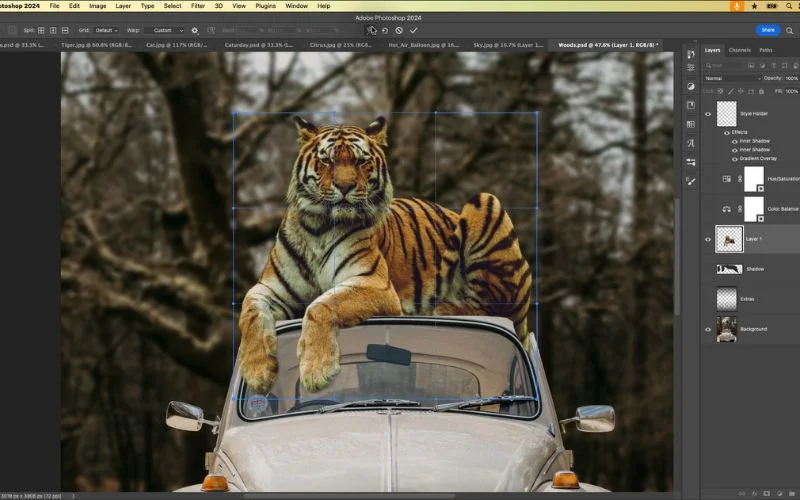Filter layers by shape layer icon
This screenshot has width=800, height=500.
pyautogui.click(x=784, y=66)
